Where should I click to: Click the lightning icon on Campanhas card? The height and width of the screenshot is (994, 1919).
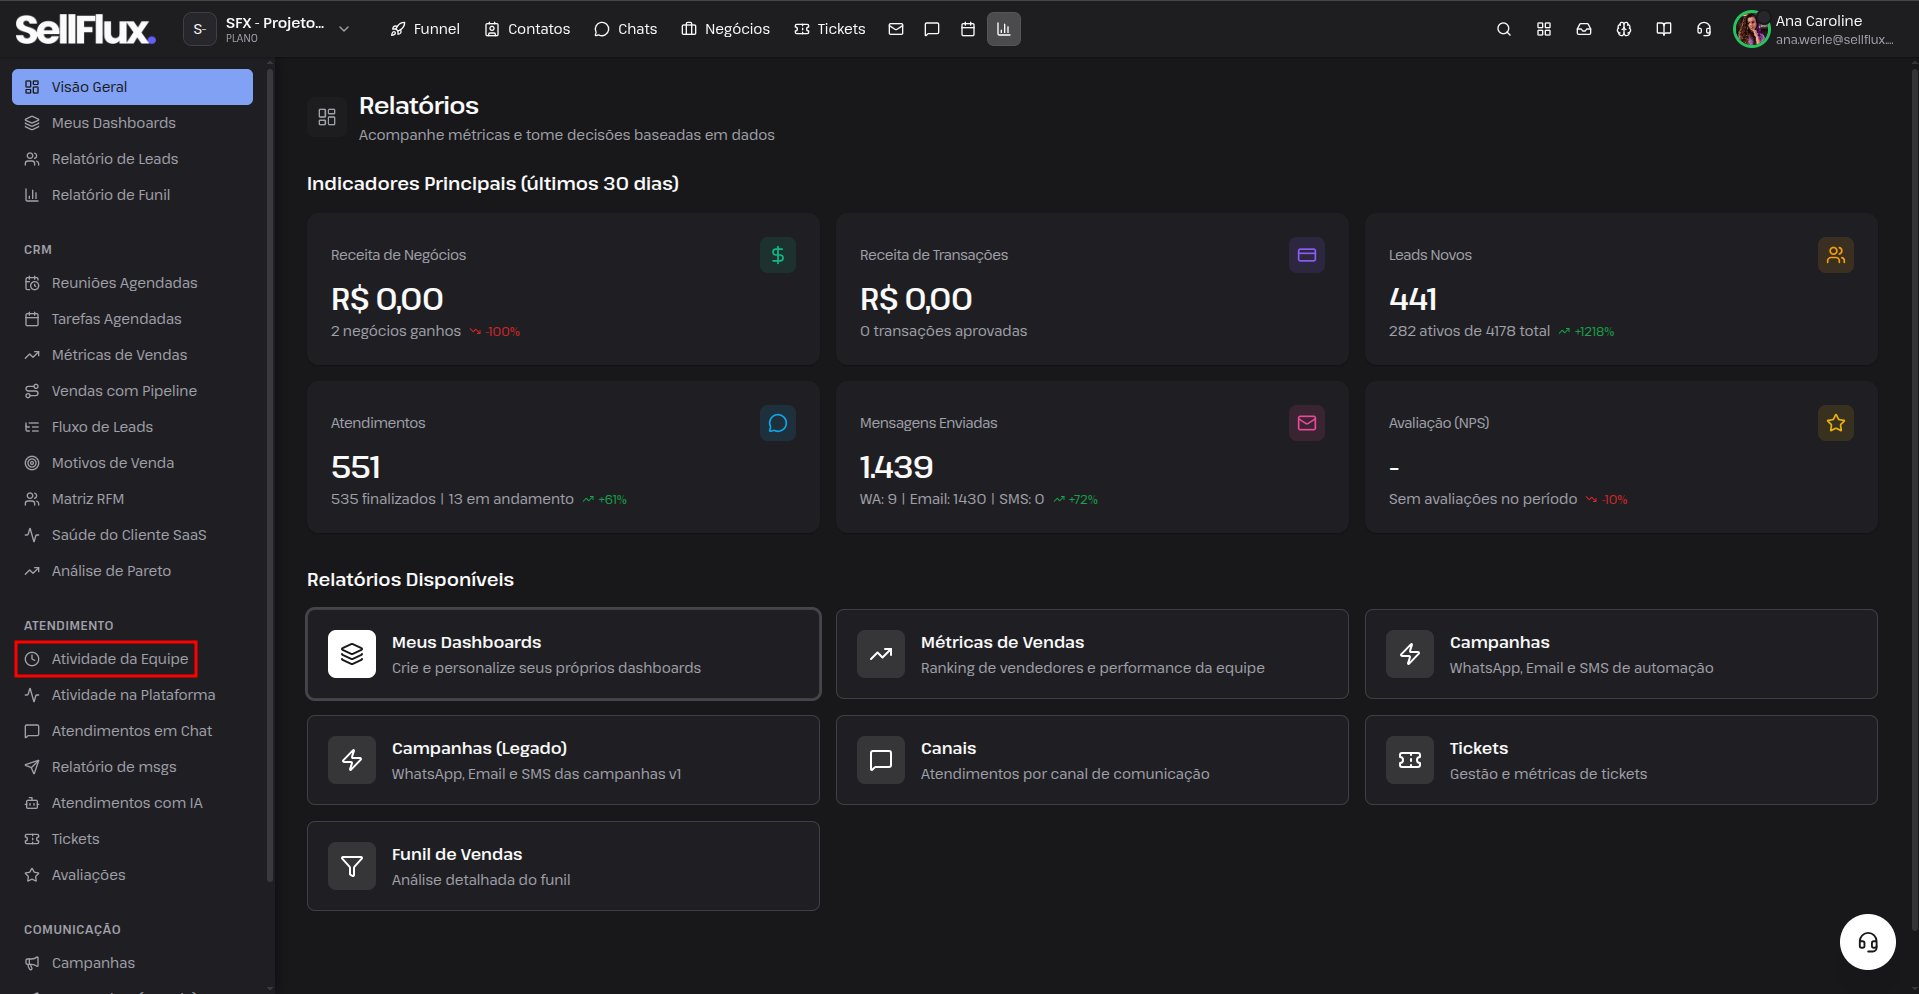1410,654
